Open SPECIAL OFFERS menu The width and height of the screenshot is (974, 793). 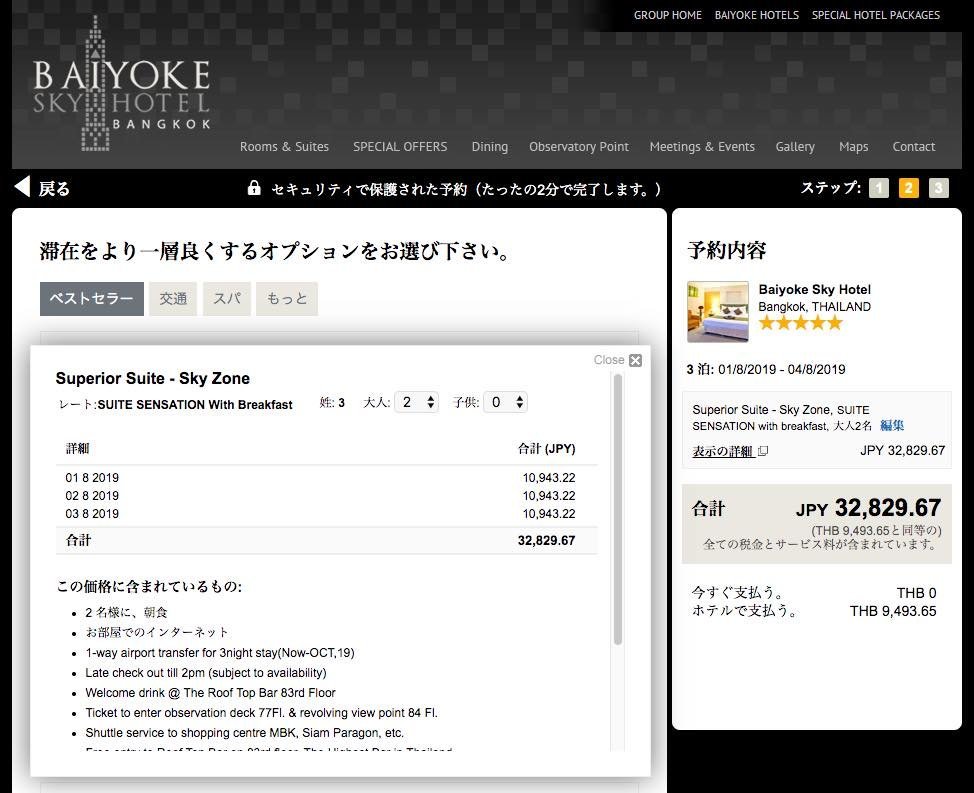(x=400, y=147)
